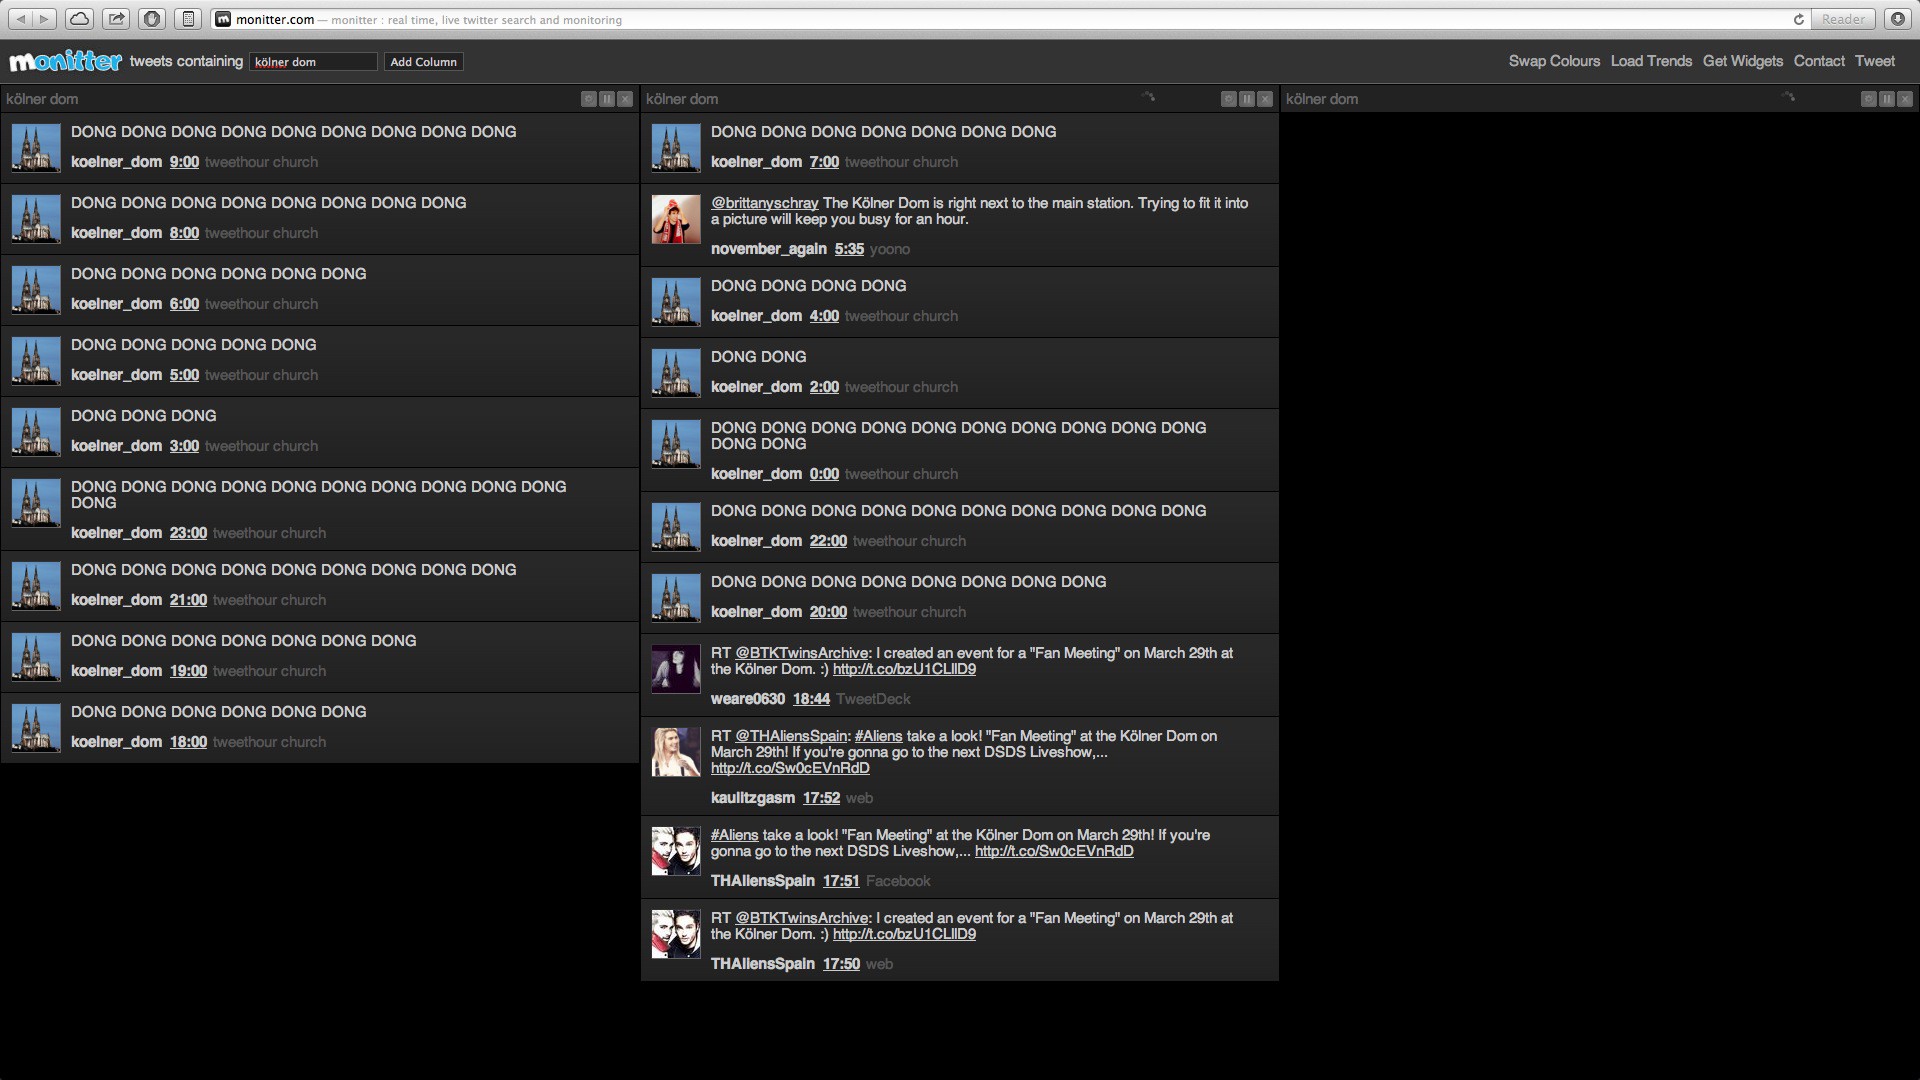Screen dimensions: 1920x1080
Task: Click november_again user avatar thumbnail
Action: (x=676, y=219)
